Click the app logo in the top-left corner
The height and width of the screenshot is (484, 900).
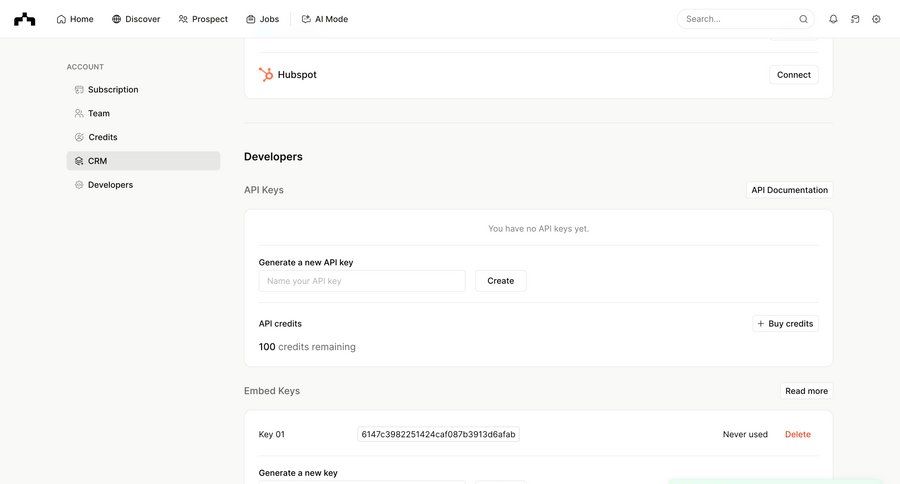point(25,19)
